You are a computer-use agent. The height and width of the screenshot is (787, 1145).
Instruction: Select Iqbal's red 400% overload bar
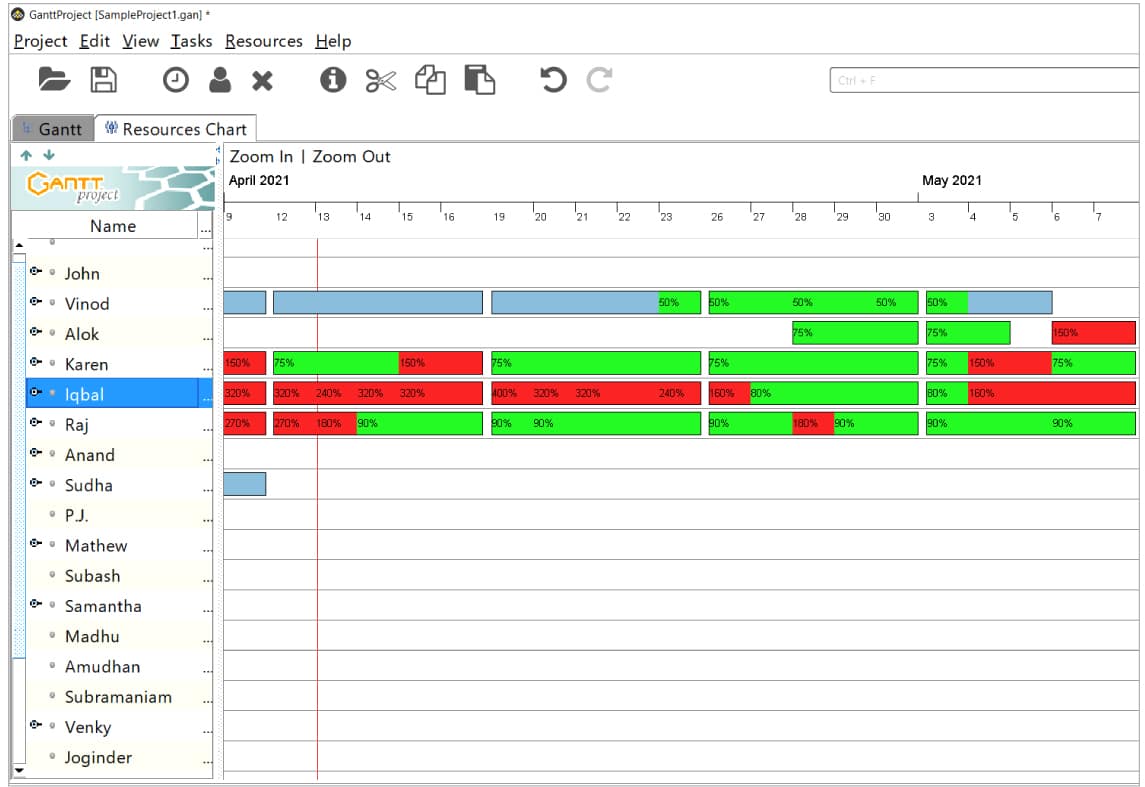pos(510,393)
